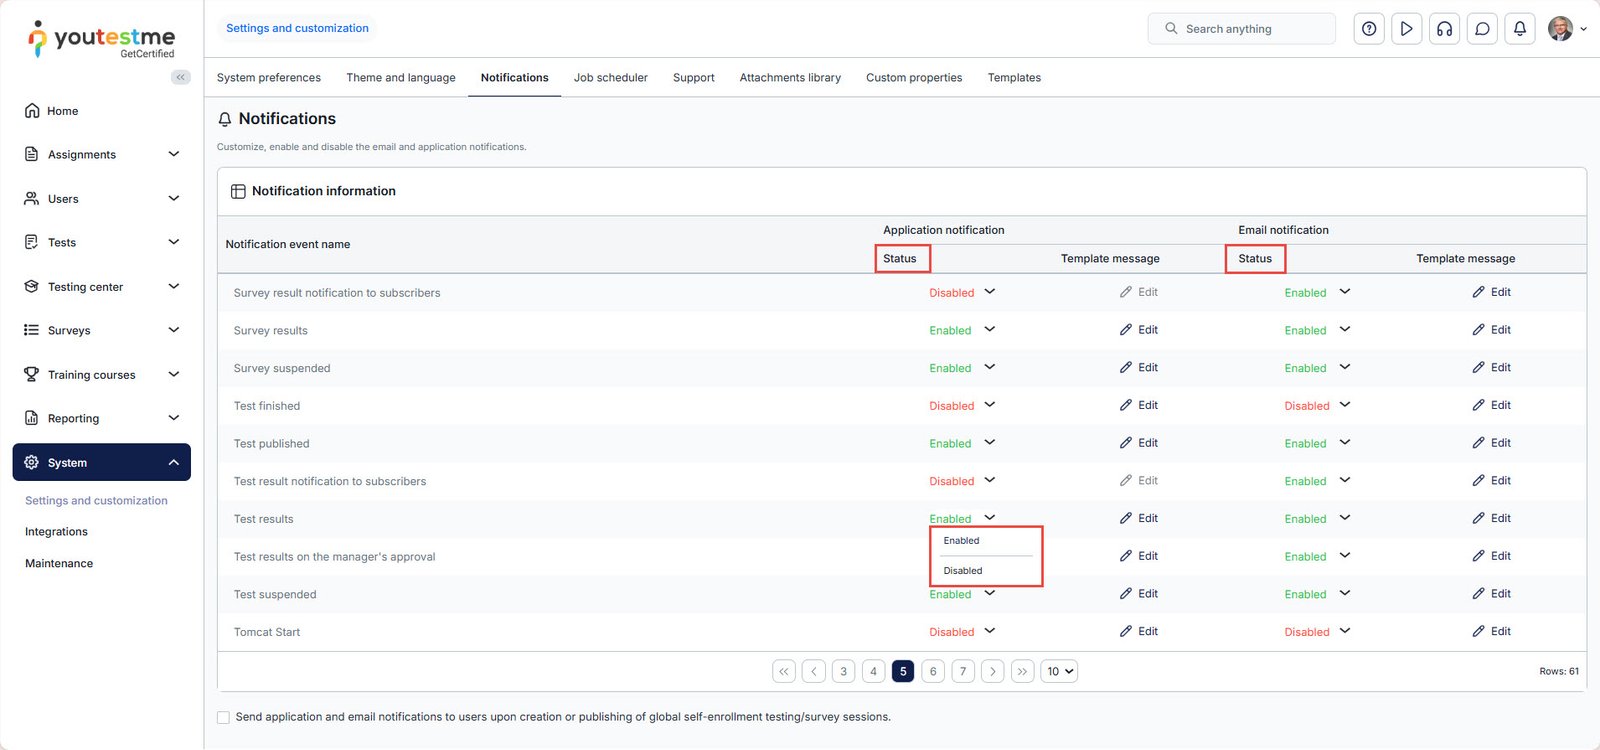Open the headset support icon
Screen dimensions: 1600x750
[x=1444, y=29]
